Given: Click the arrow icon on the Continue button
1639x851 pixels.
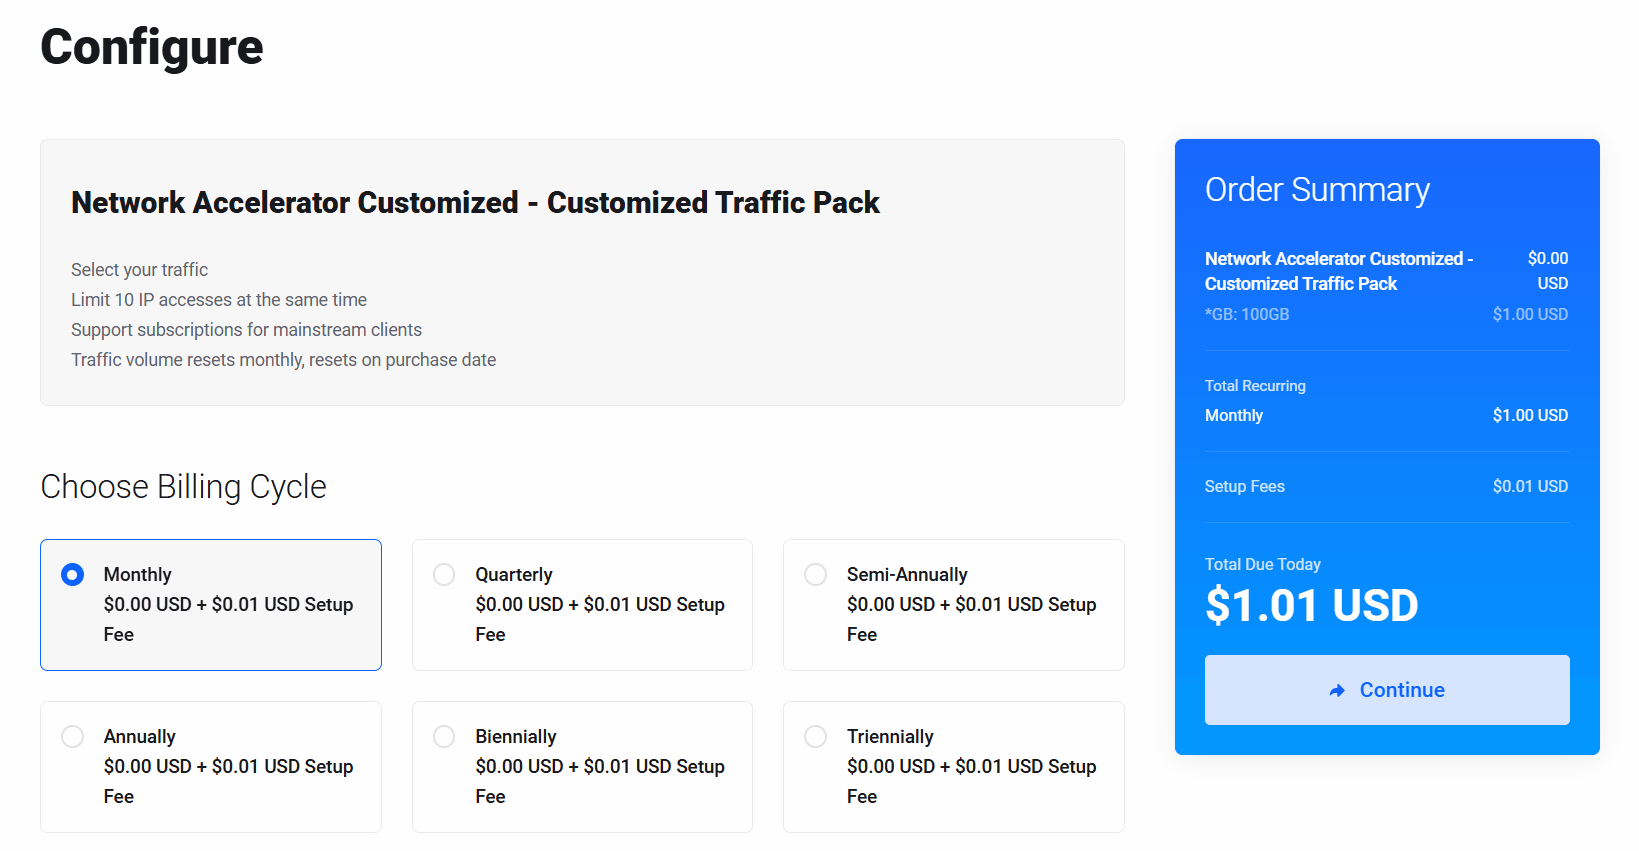Looking at the screenshot, I should (1337, 691).
